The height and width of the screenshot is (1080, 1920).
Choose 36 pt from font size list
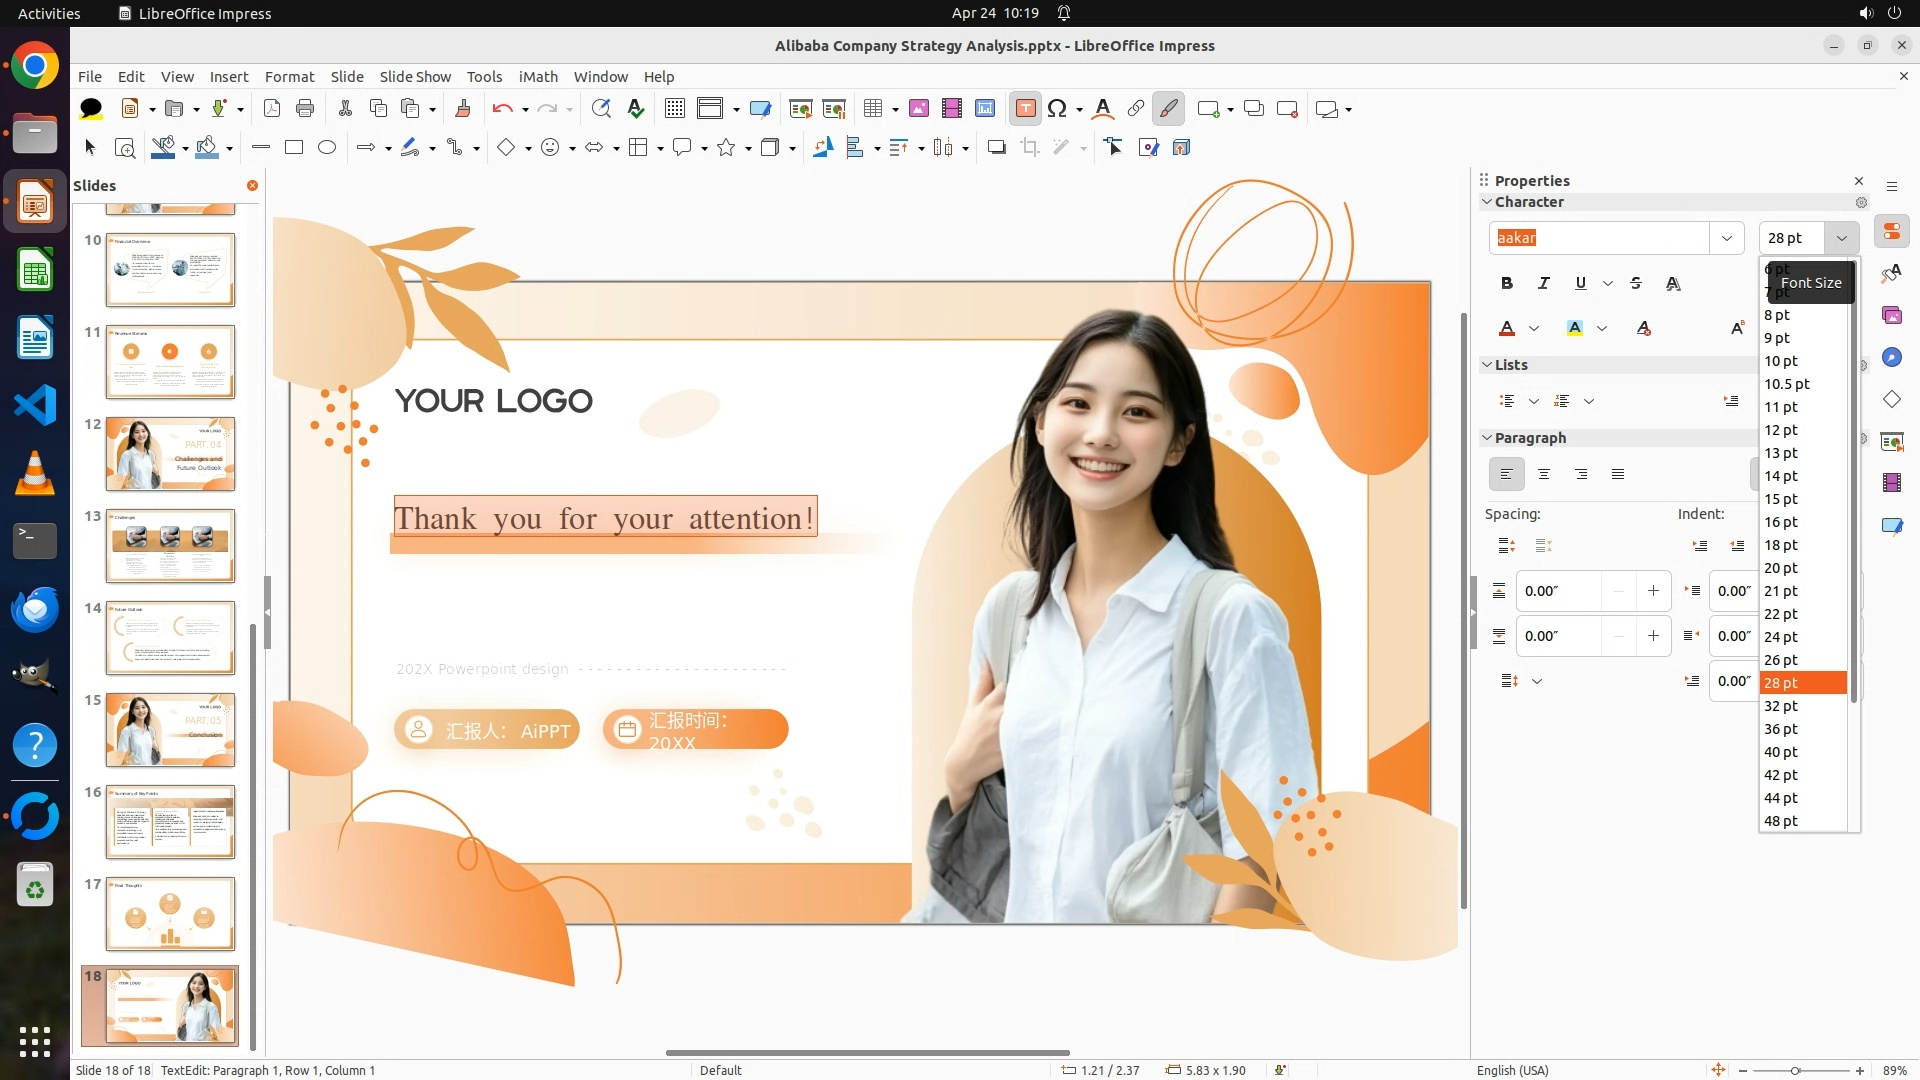coord(1781,729)
